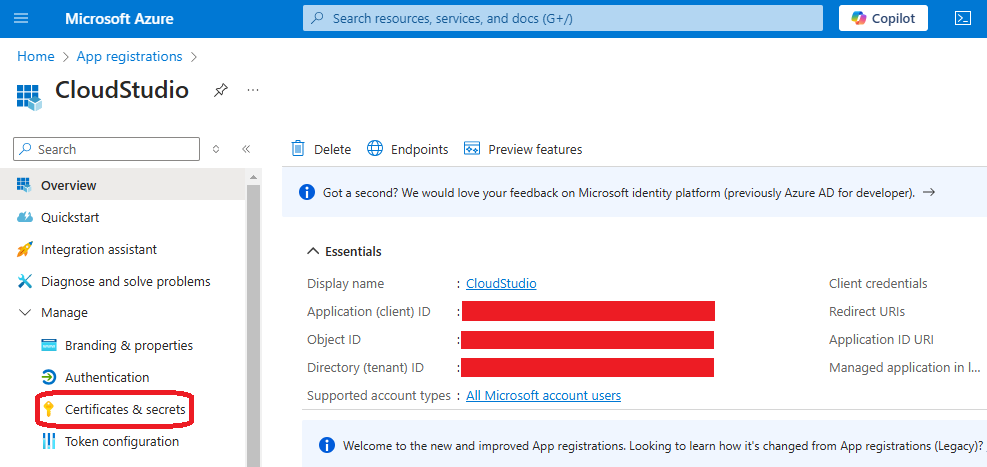
Task: Go to Token configuration
Action: click(121, 441)
